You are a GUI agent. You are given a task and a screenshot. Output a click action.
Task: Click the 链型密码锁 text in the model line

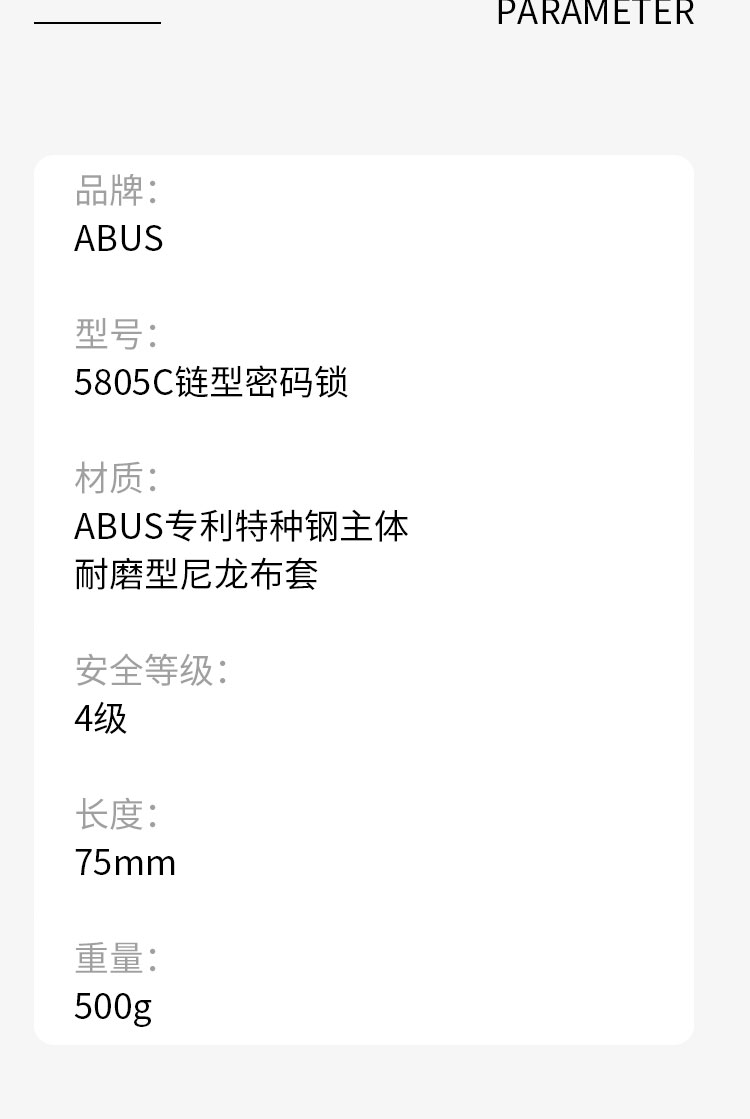tap(262, 383)
